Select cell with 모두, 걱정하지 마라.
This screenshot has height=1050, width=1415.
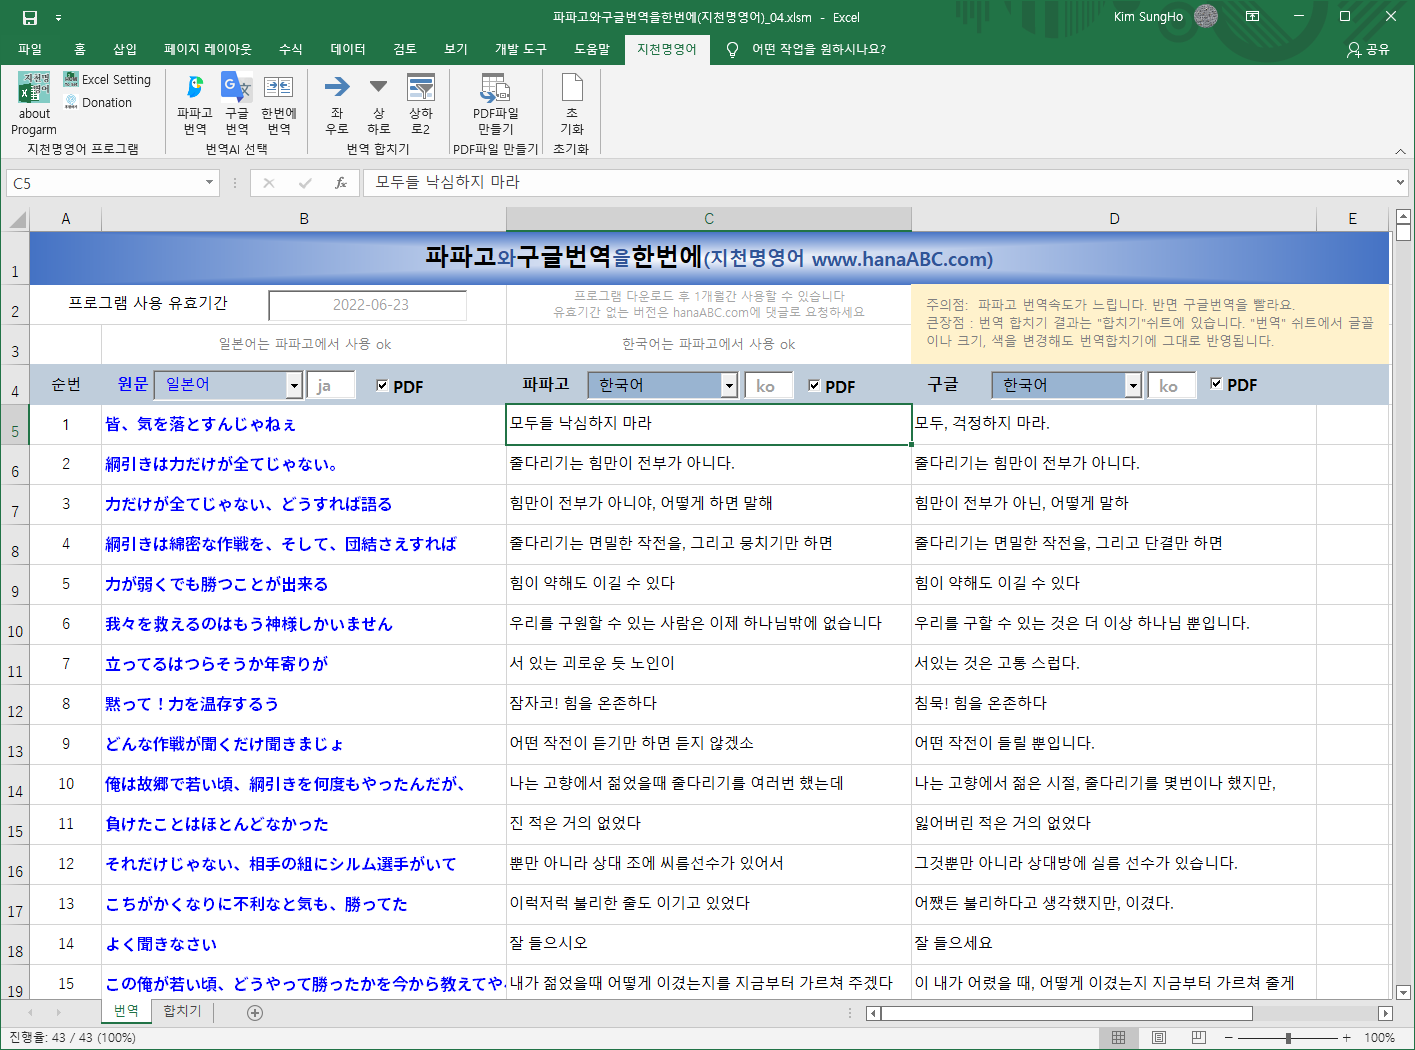tap(1114, 424)
